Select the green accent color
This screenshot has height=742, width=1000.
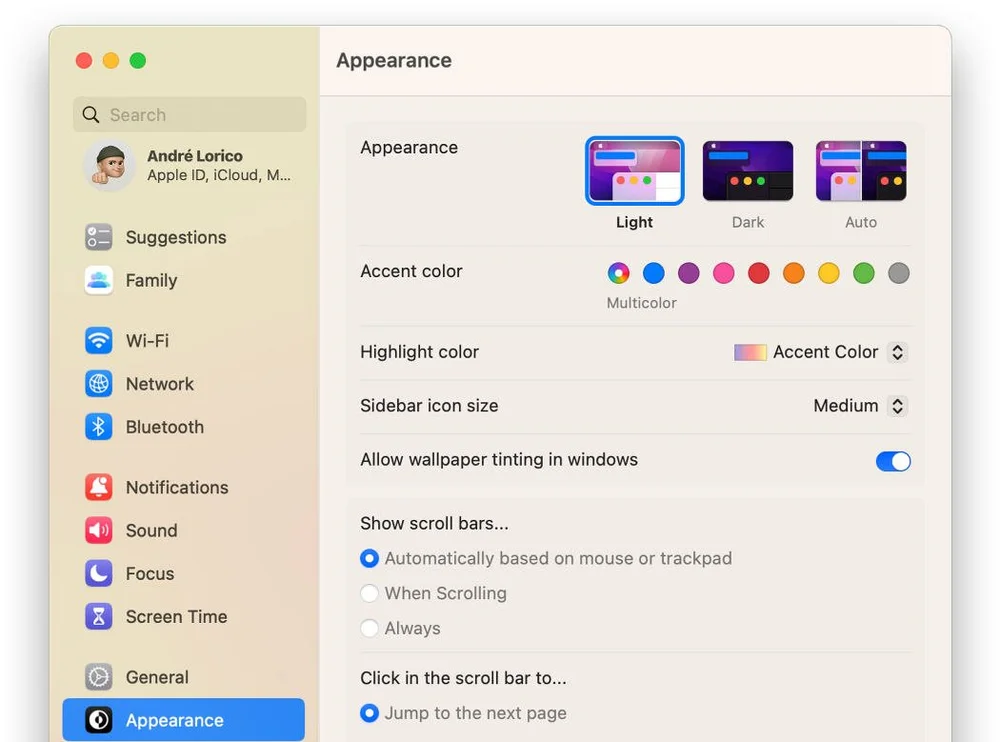click(x=863, y=273)
